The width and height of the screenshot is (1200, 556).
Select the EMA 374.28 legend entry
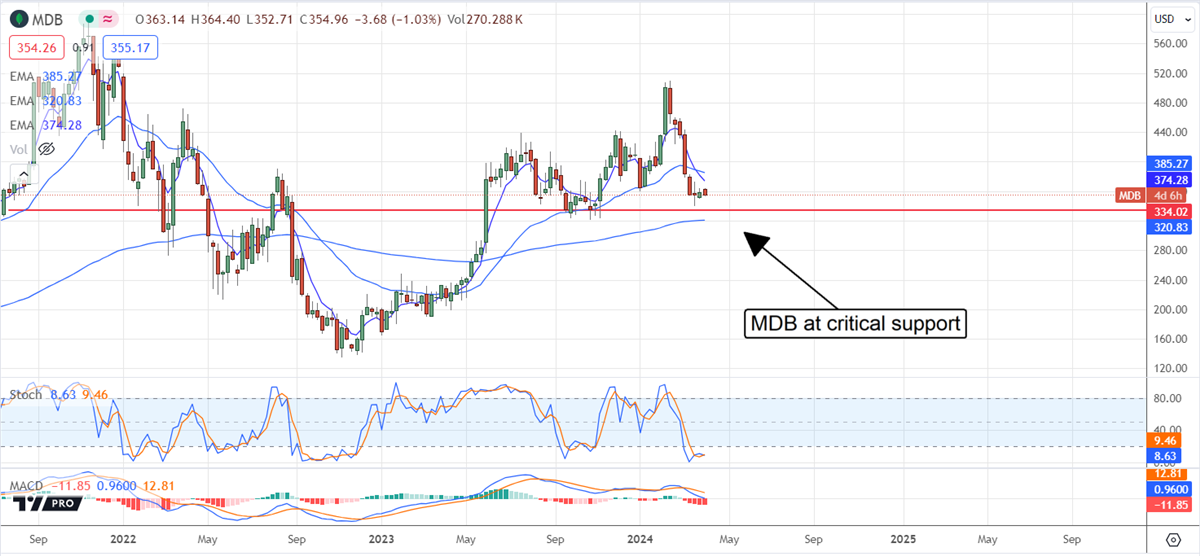pos(47,125)
